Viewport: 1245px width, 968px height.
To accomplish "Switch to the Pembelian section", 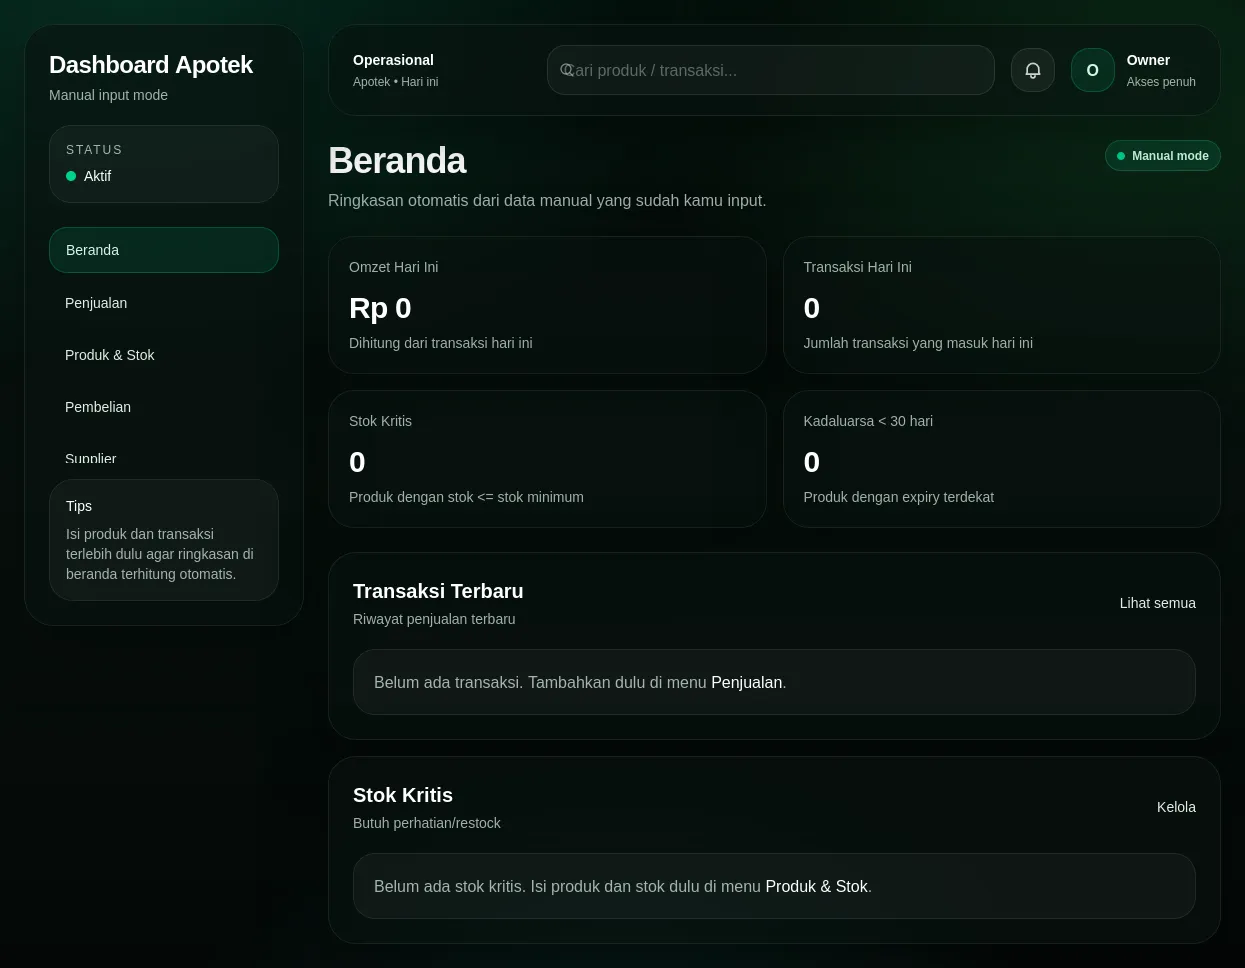I will point(98,407).
